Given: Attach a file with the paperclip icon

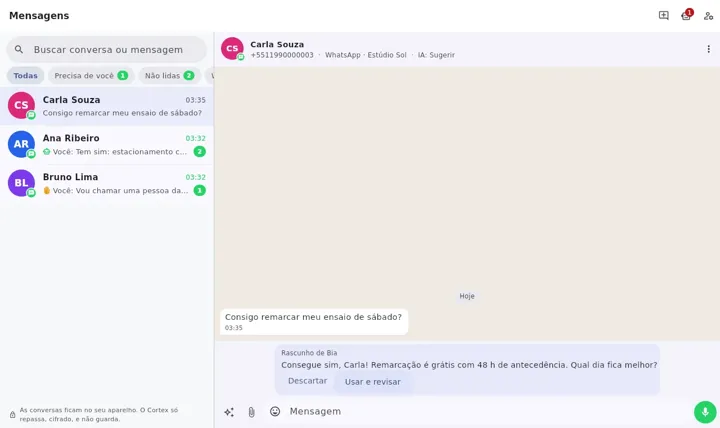Looking at the screenshot, I should click(251, 412).
